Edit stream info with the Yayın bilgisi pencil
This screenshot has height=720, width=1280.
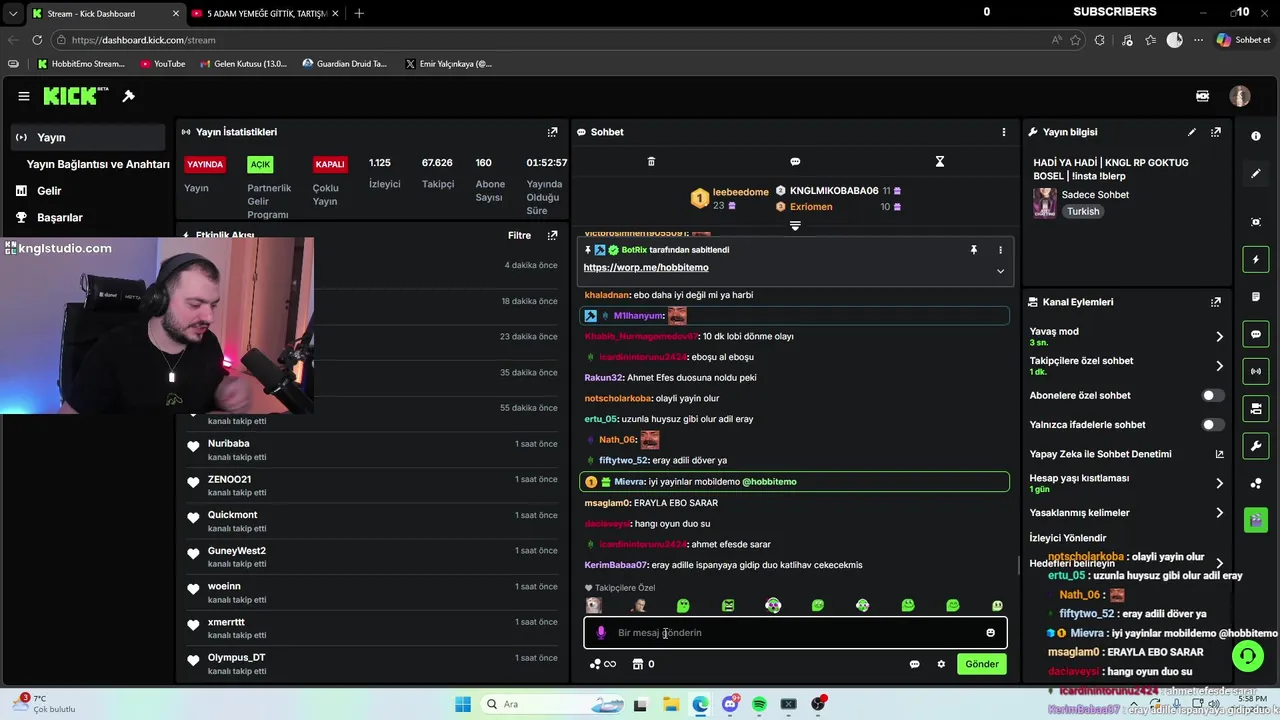[x=1191, y=132]
